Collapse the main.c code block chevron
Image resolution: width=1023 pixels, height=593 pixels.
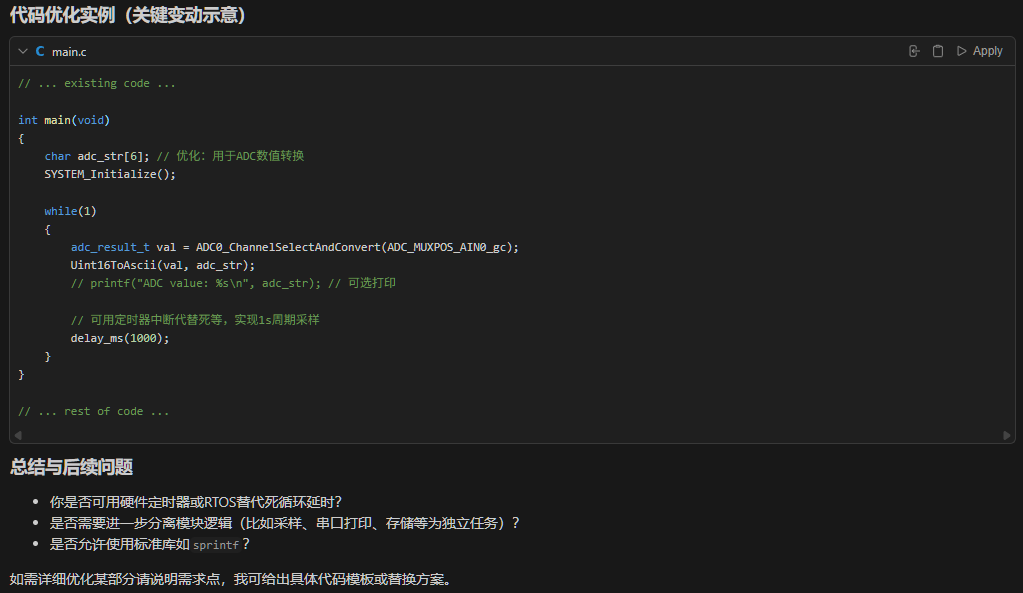[x=23, y=51]
